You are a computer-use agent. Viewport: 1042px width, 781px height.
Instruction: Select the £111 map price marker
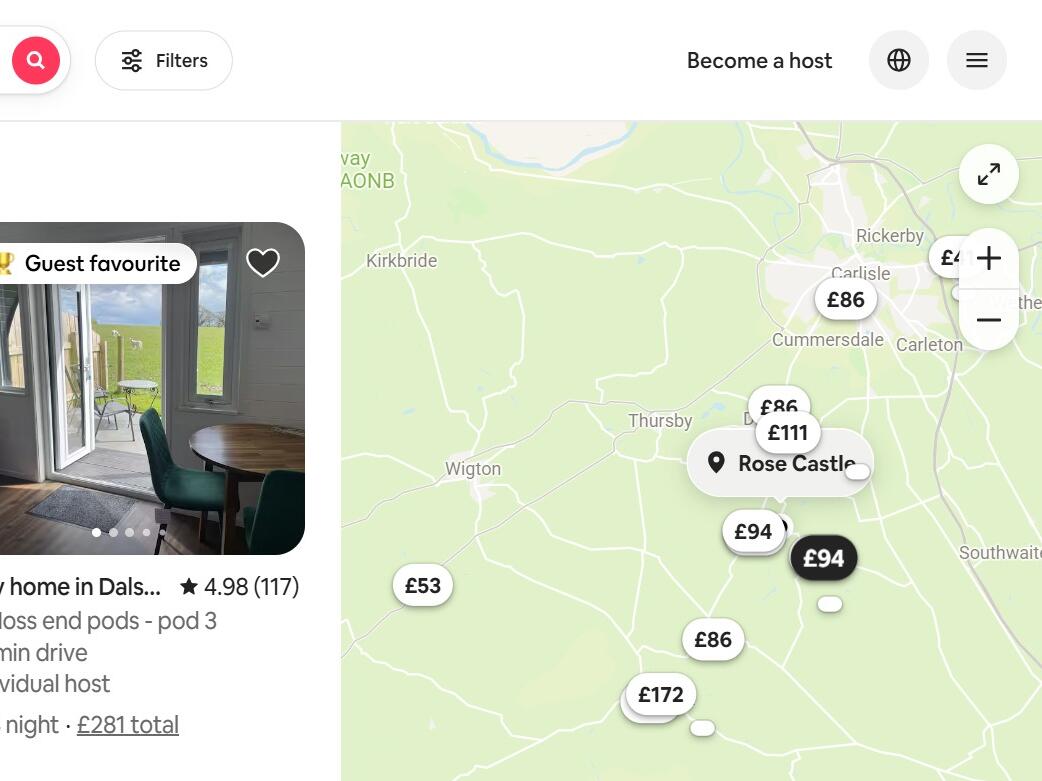tap(787, 433)
